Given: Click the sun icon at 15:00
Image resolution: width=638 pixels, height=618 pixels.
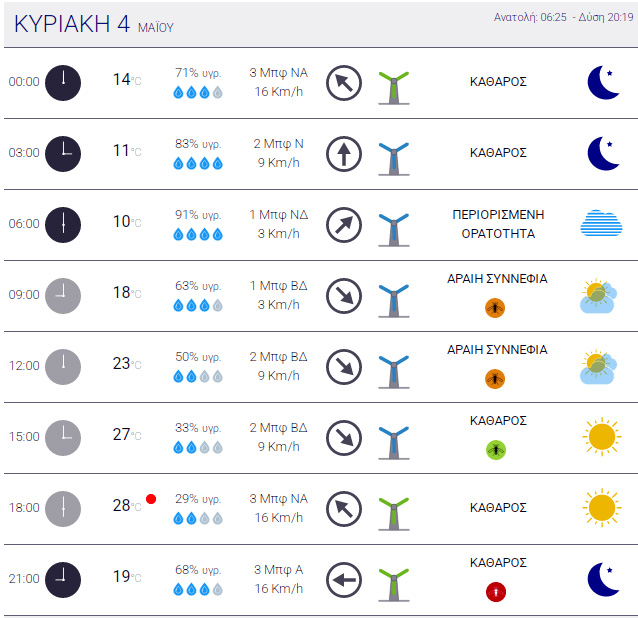Looking at the screenshot, I should (x=602, y=437).
